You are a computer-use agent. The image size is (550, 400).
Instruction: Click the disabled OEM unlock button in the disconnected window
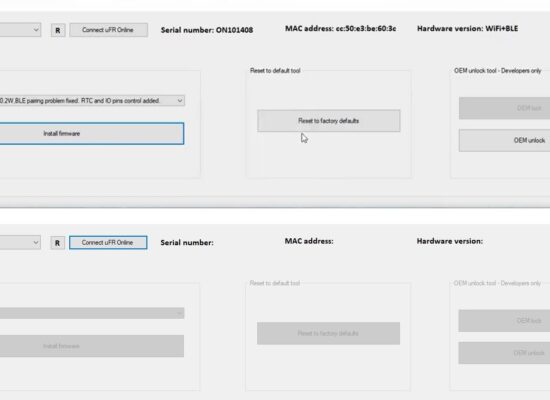tap(504, 353)
